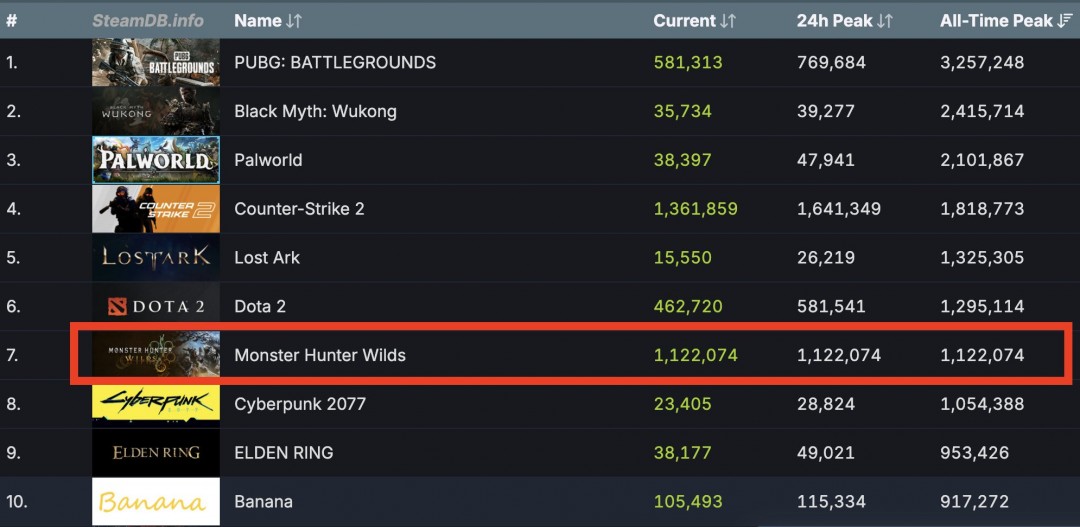Click the Current column sort arrows
This screenshot has width=1080, height=527.
pos(728,21)
